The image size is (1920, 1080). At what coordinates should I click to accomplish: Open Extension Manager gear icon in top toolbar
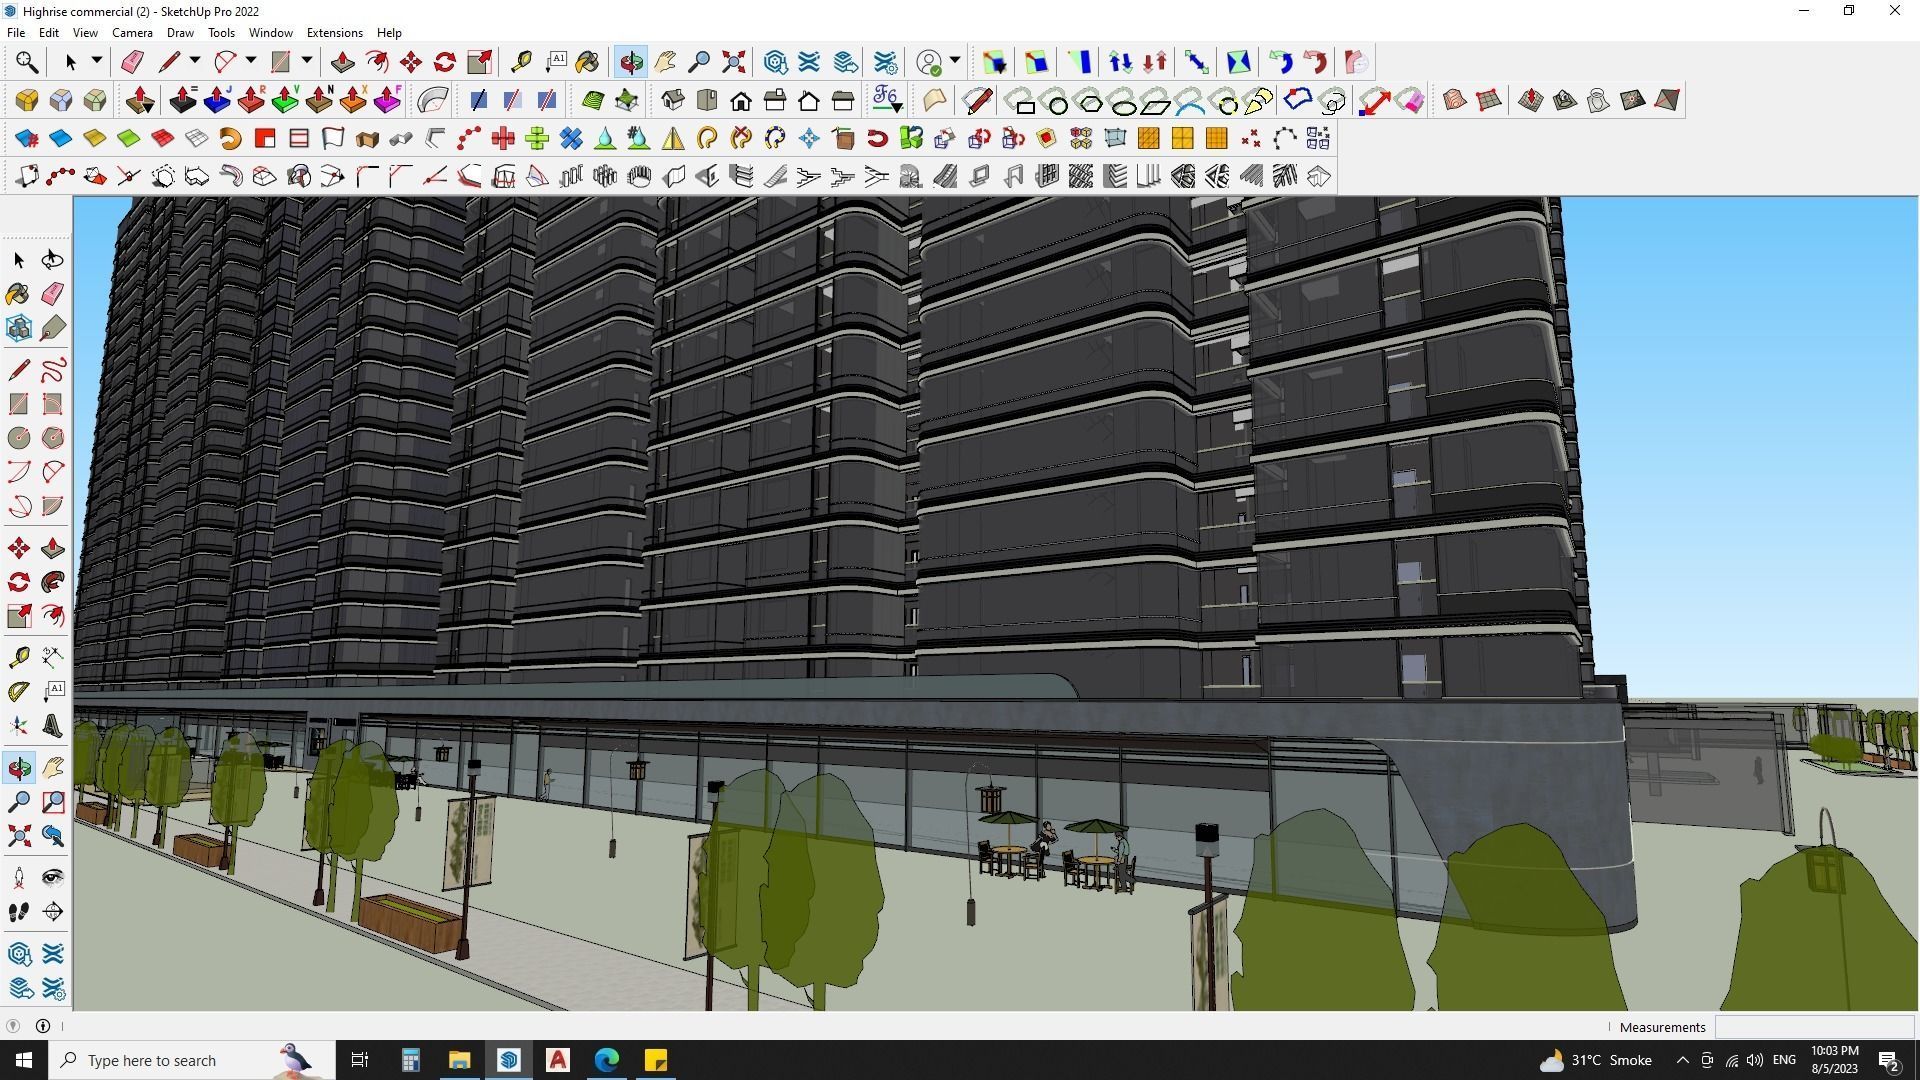pos(885,62)
